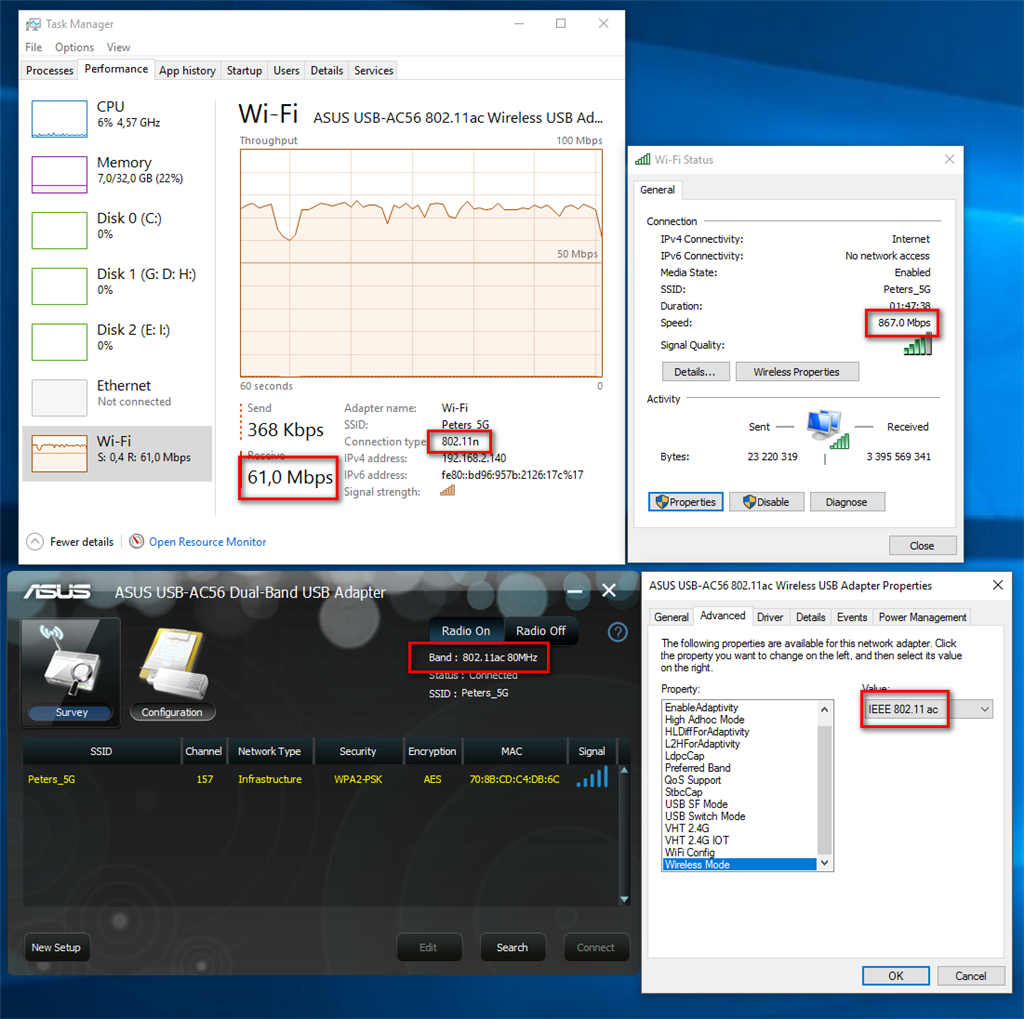Click the Resource Monitor gauge icon
The image size is (1024, 1019).
(x=136, y=542)
